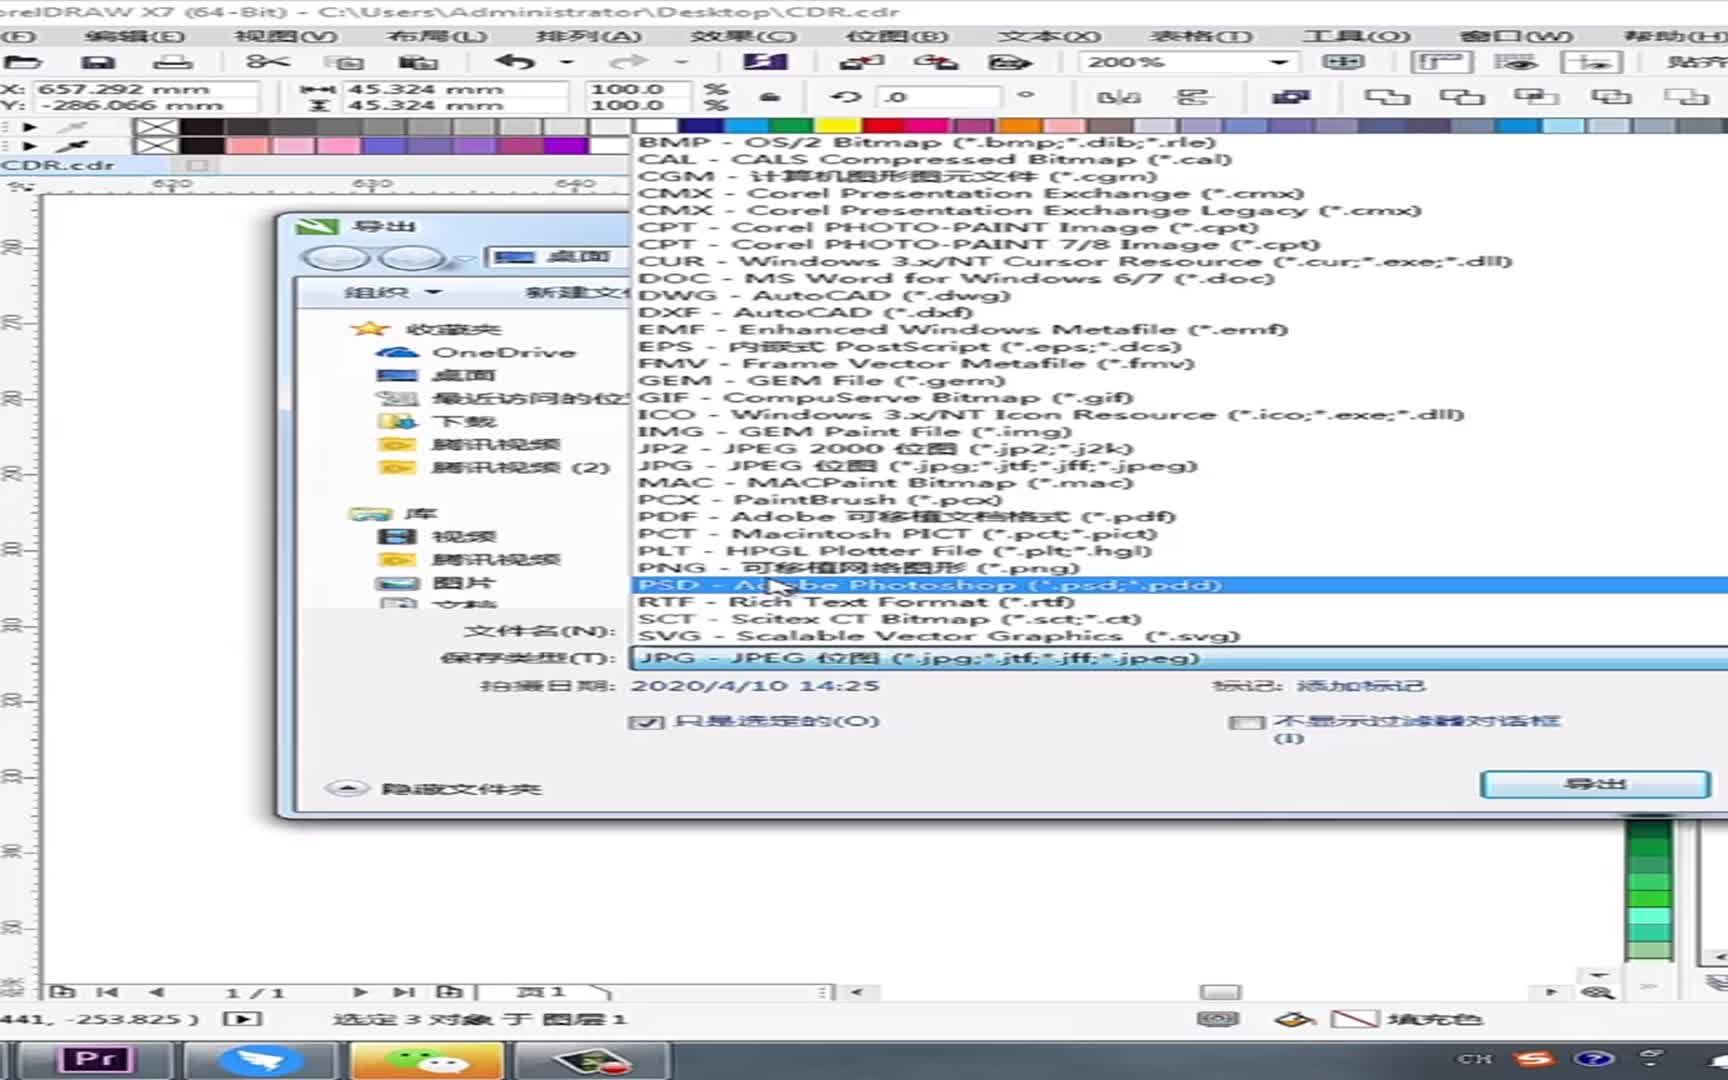Open the 工具(O) menu

(1355, 36)
